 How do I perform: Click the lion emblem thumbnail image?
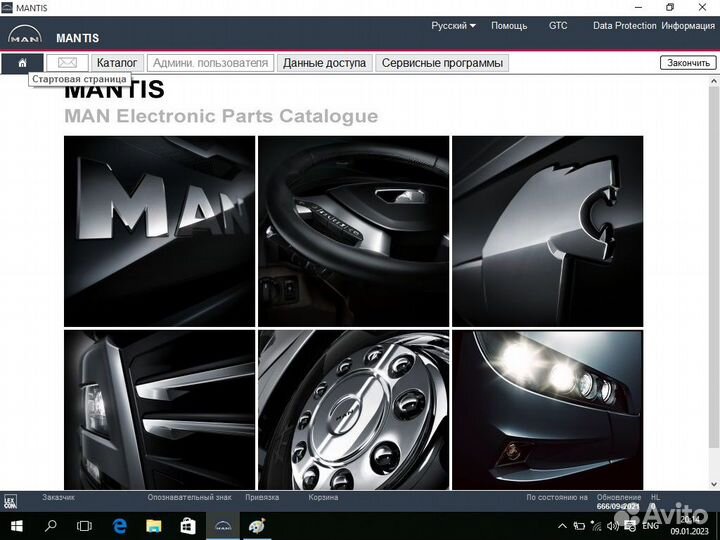[x=548, y=231]
